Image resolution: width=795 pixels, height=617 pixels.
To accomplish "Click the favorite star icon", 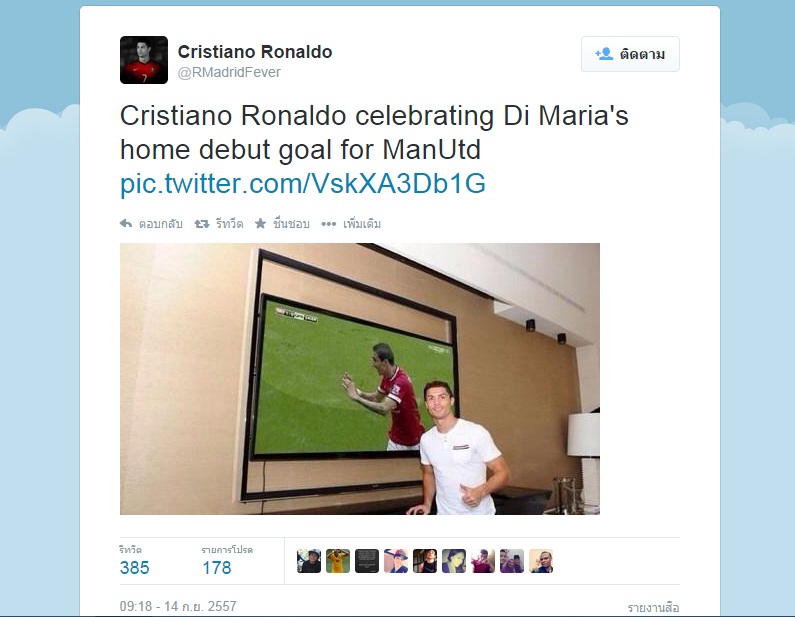I will click(x=260, y=224).
